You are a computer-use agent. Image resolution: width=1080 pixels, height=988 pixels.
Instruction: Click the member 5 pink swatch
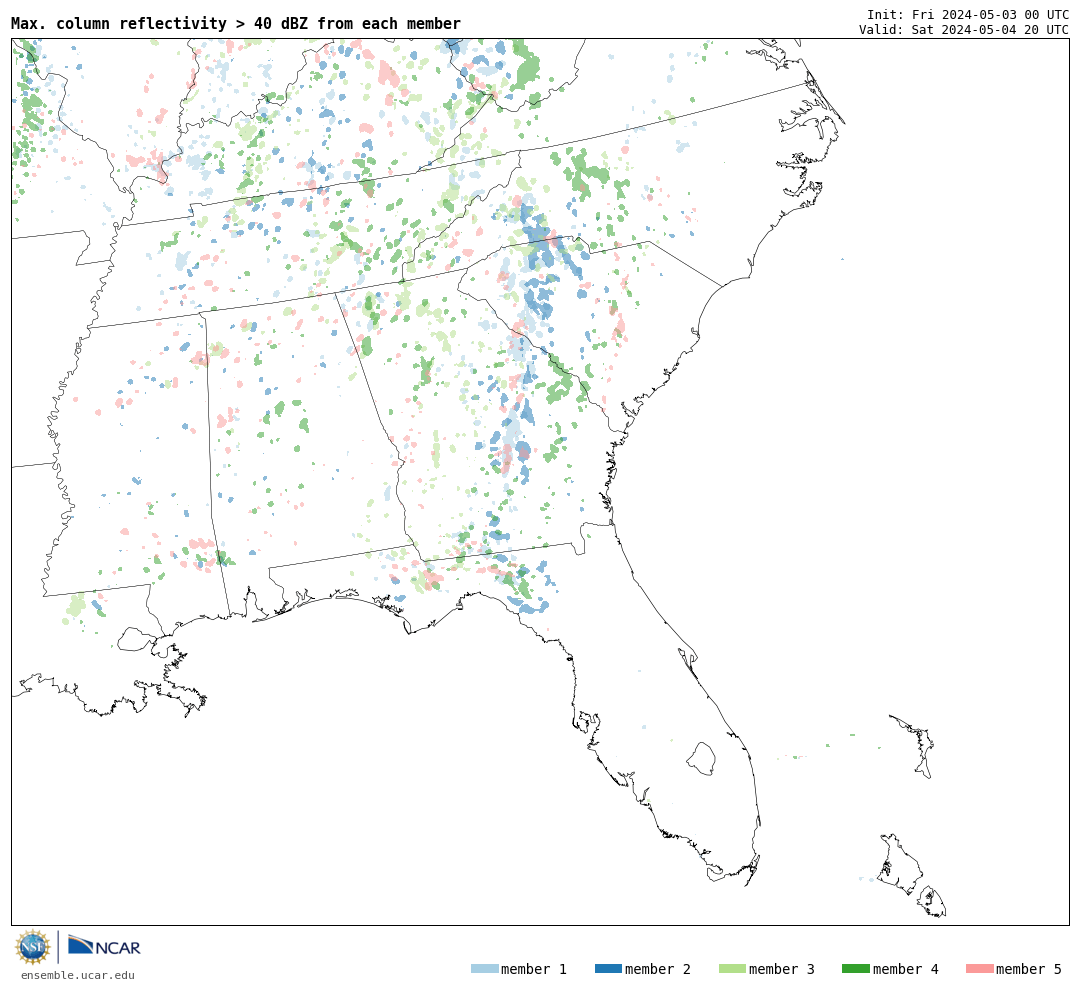pos(979,969)
